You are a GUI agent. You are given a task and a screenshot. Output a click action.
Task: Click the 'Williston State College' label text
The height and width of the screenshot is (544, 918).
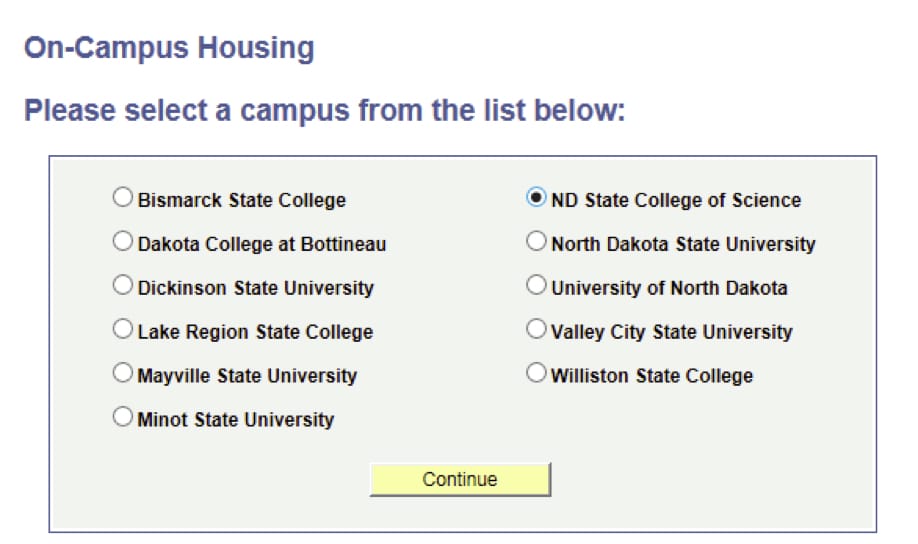click(x=652, y=376)
